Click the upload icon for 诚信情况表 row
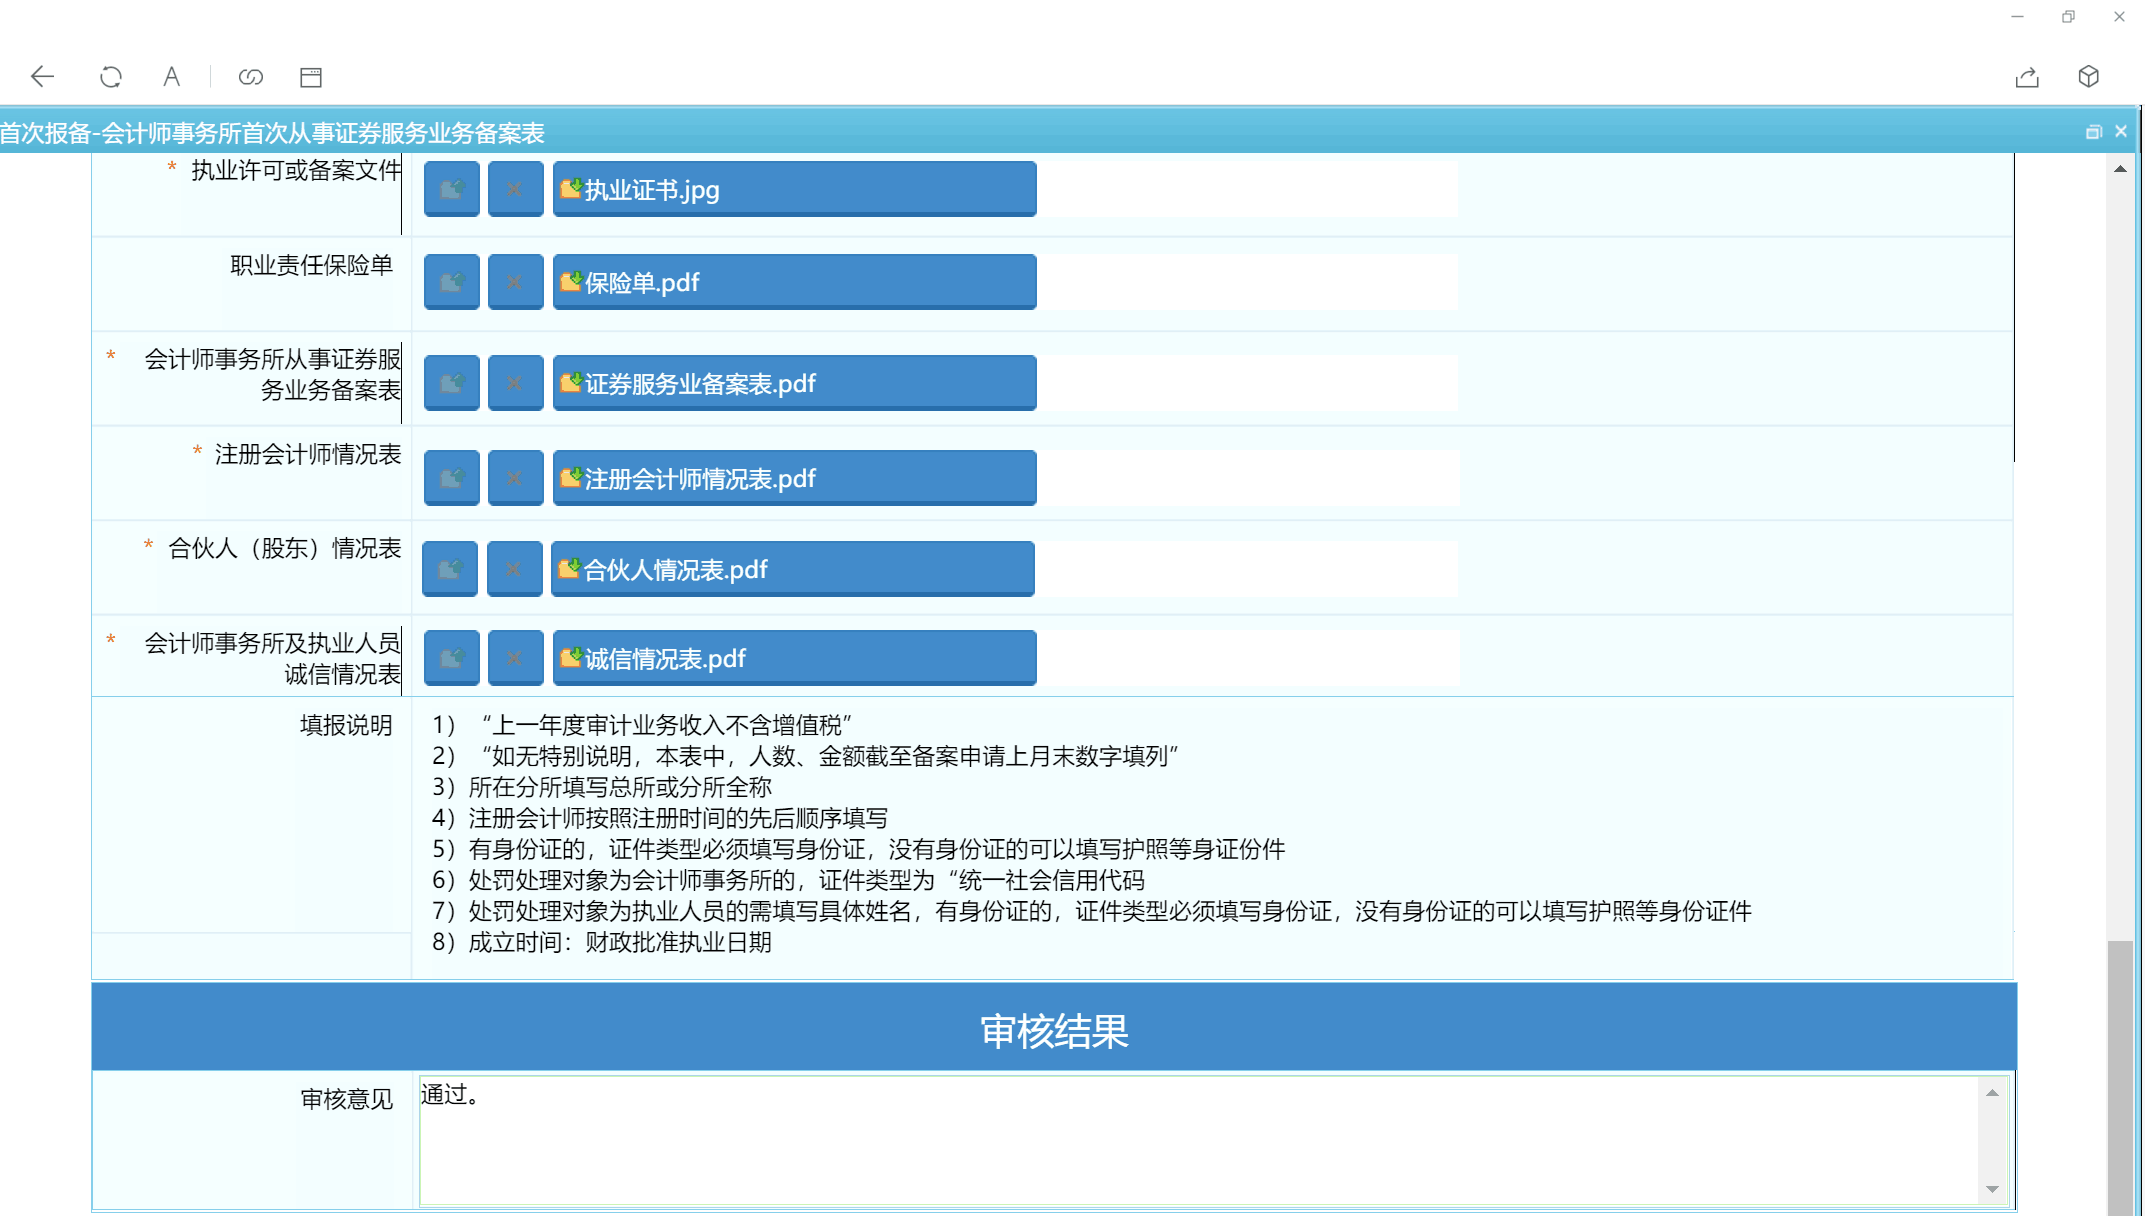This screenshot has width=2145, height=1216. (x=451, y=657)
